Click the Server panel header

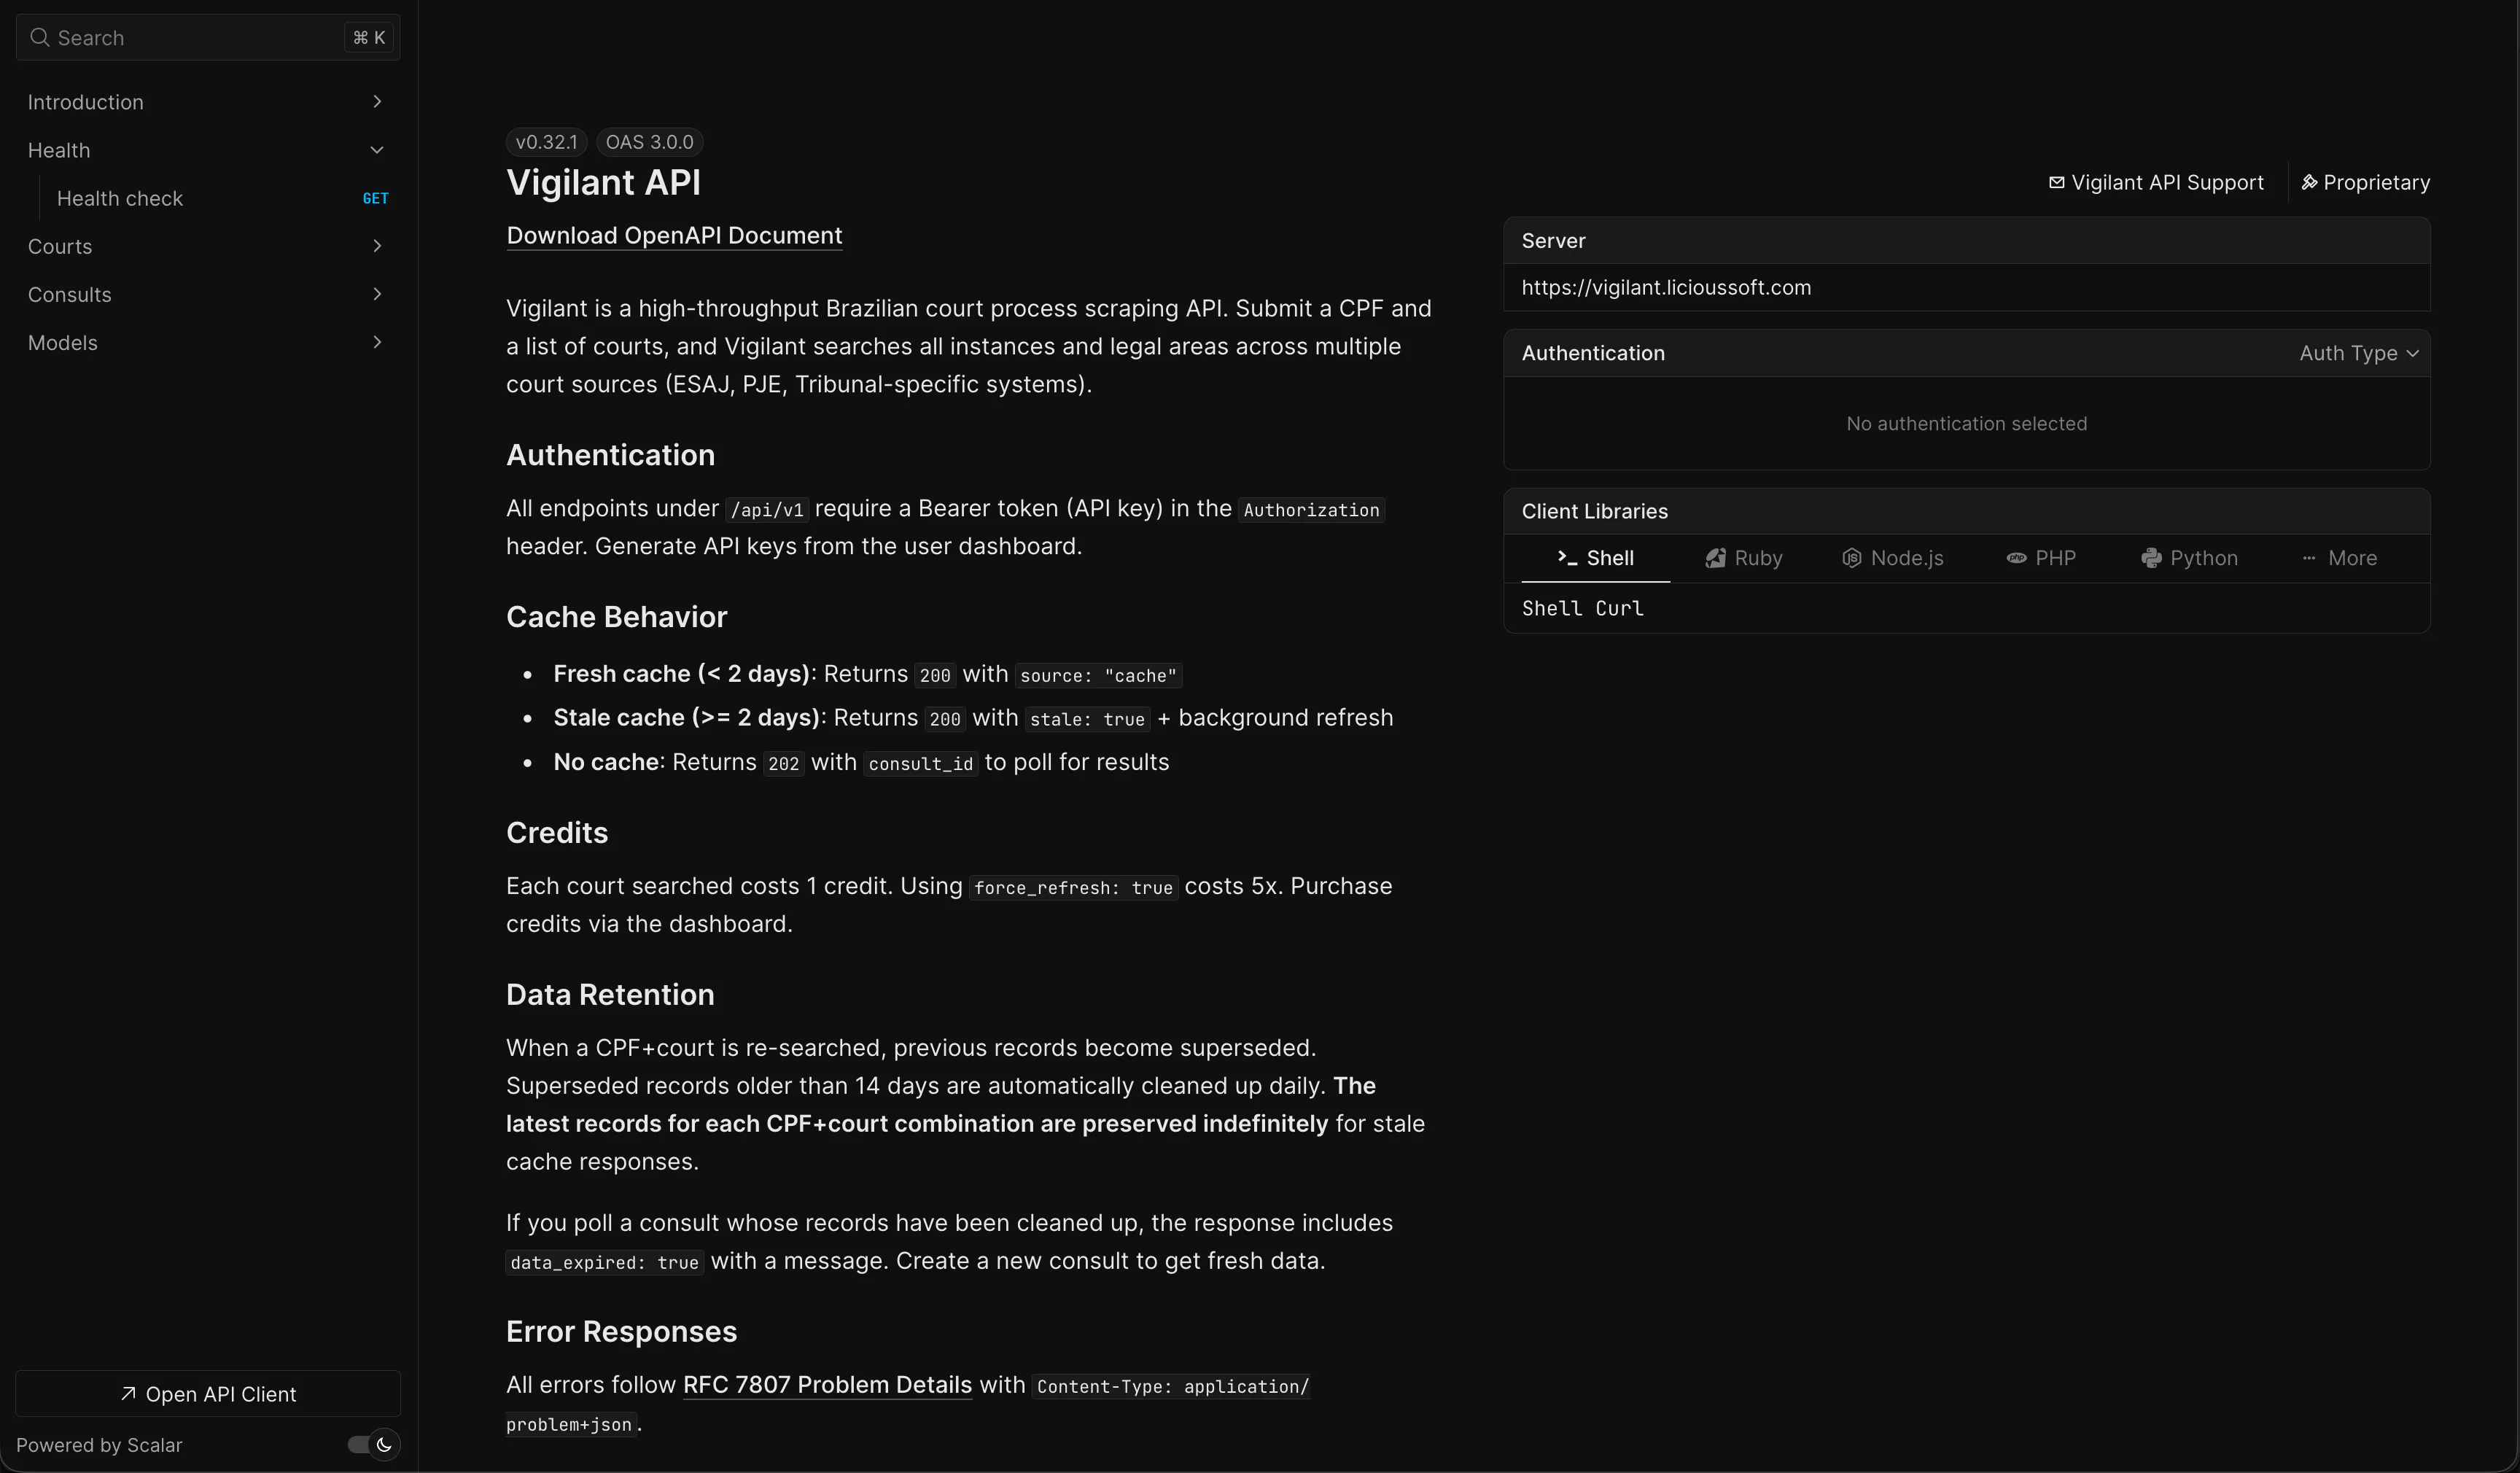[1967, 241]
